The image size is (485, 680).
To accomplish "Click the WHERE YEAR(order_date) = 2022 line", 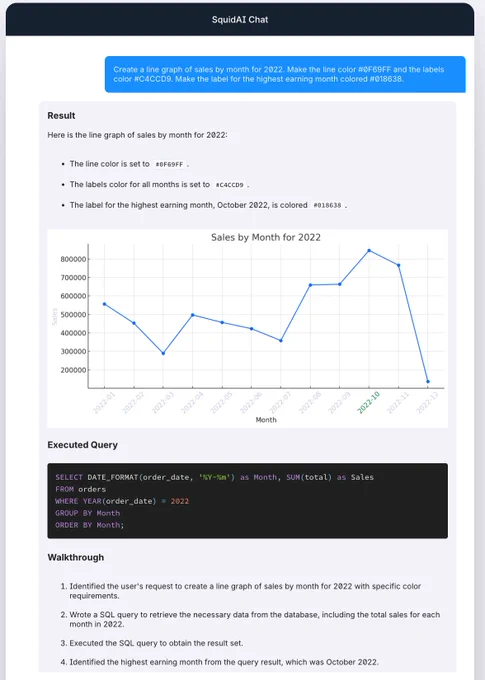I will (x=122, y=501).
